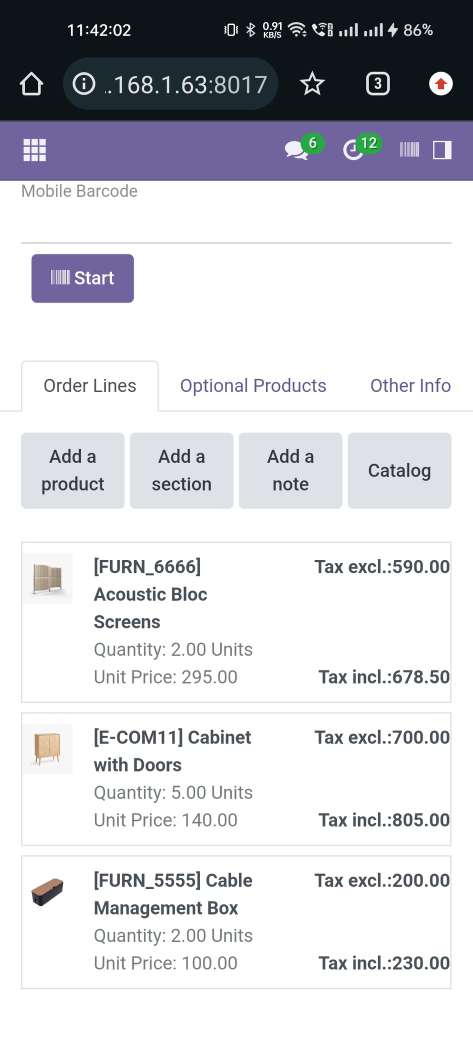
Task: Tap the barcode scanner icon in header
Action: 409,150
